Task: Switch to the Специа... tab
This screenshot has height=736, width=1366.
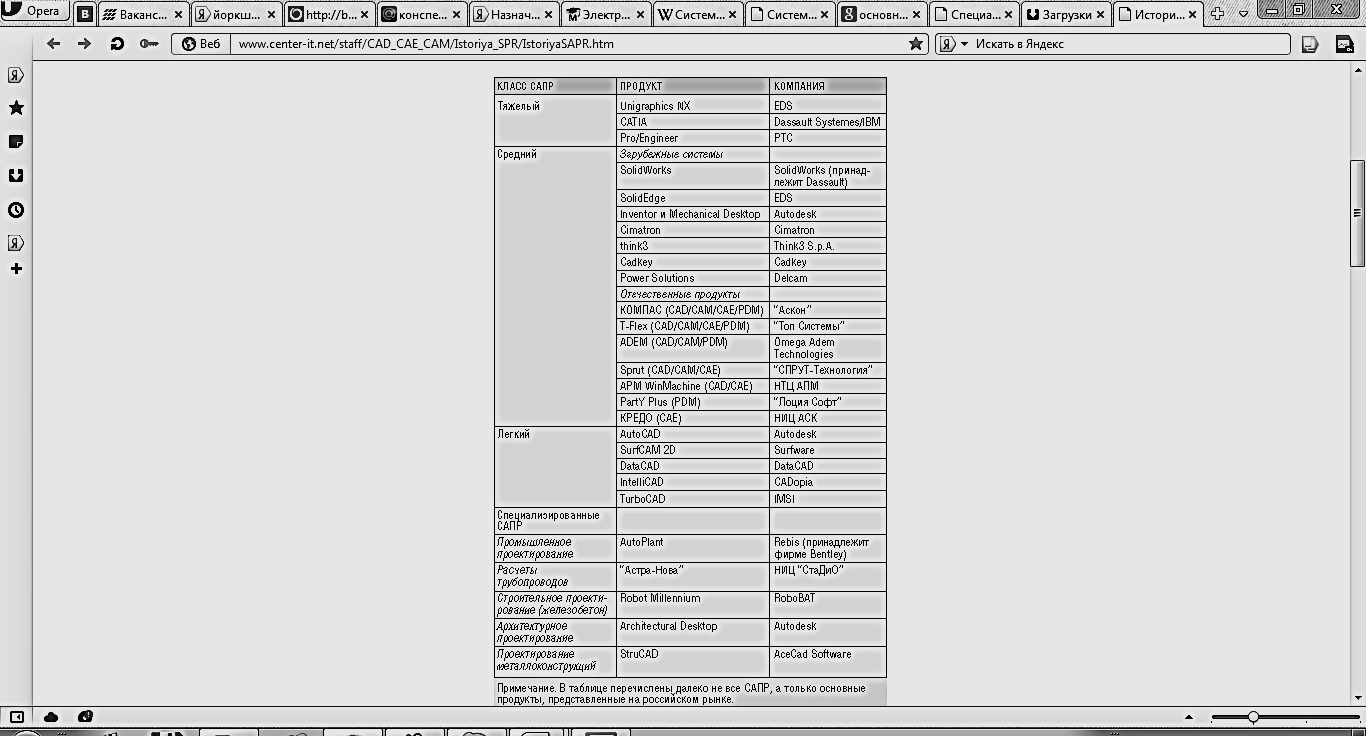Action: 974,15
